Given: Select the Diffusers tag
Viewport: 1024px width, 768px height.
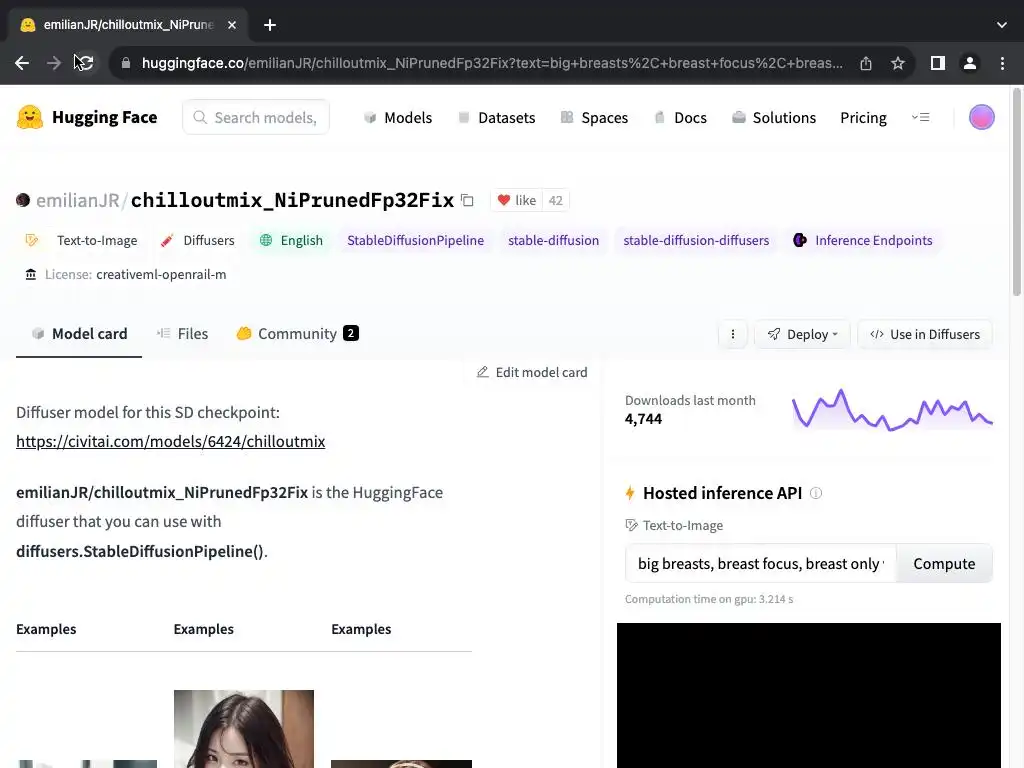Looking at the screenshot, I should [x=198, y=240].
